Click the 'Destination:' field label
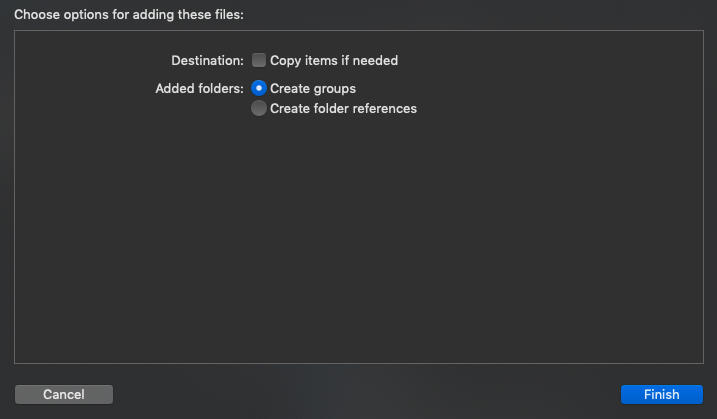 [x=208, y=60]
